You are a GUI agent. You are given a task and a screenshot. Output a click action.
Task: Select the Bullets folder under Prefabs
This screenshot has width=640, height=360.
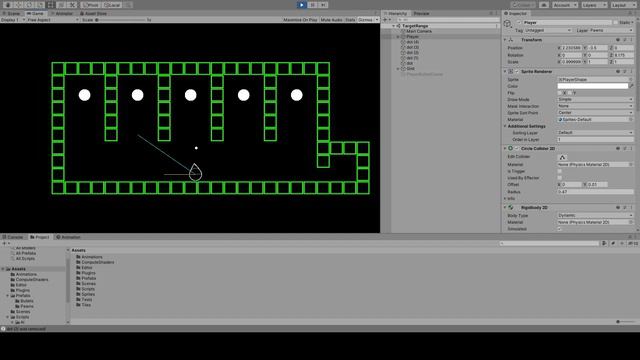click(x=24, y=301)
